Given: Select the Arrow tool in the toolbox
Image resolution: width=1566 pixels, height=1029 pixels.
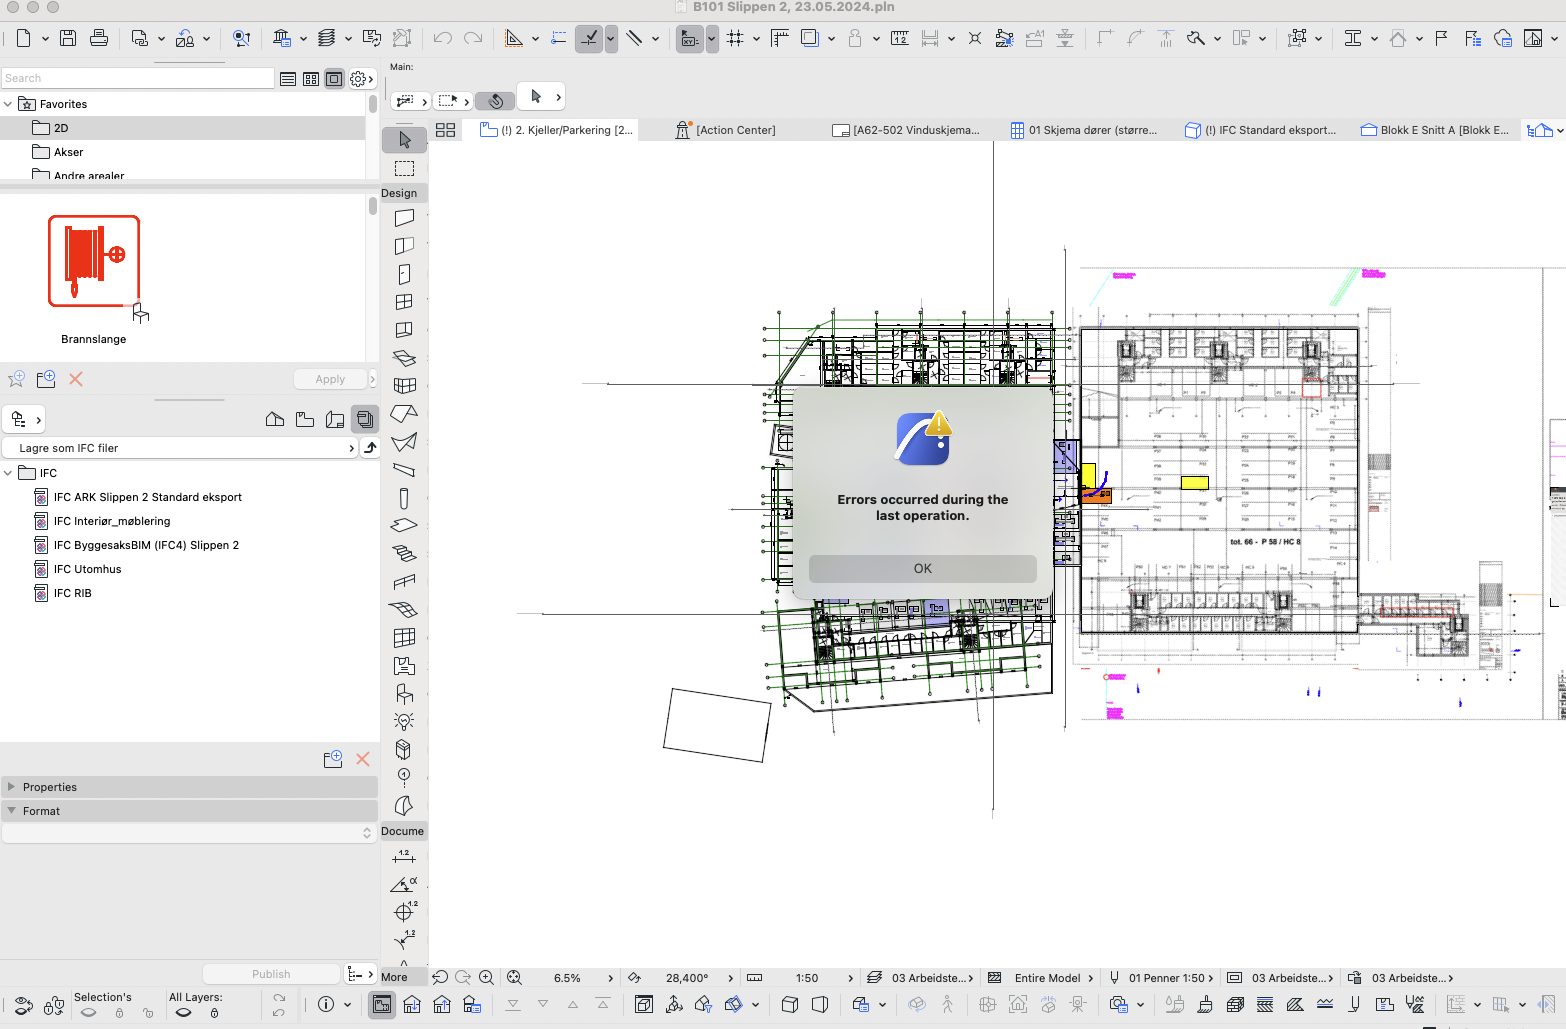Looking at the screenshot, I should (404, 140).
